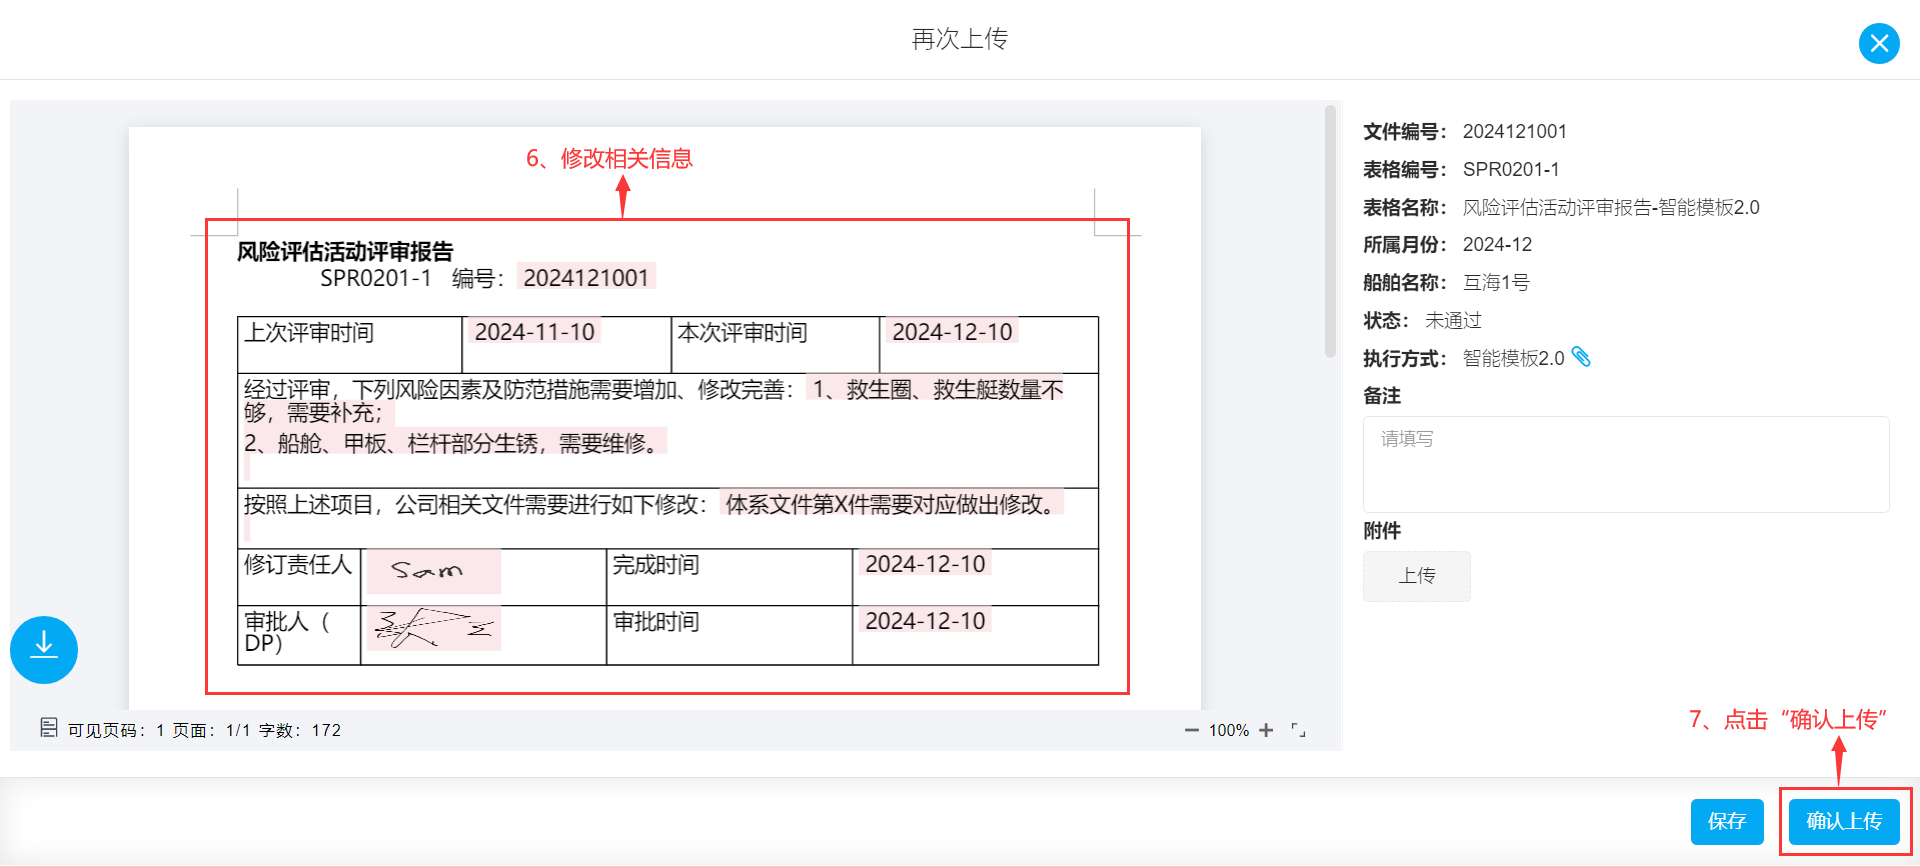Click the 字数: 172 status text

coord(300,730)
